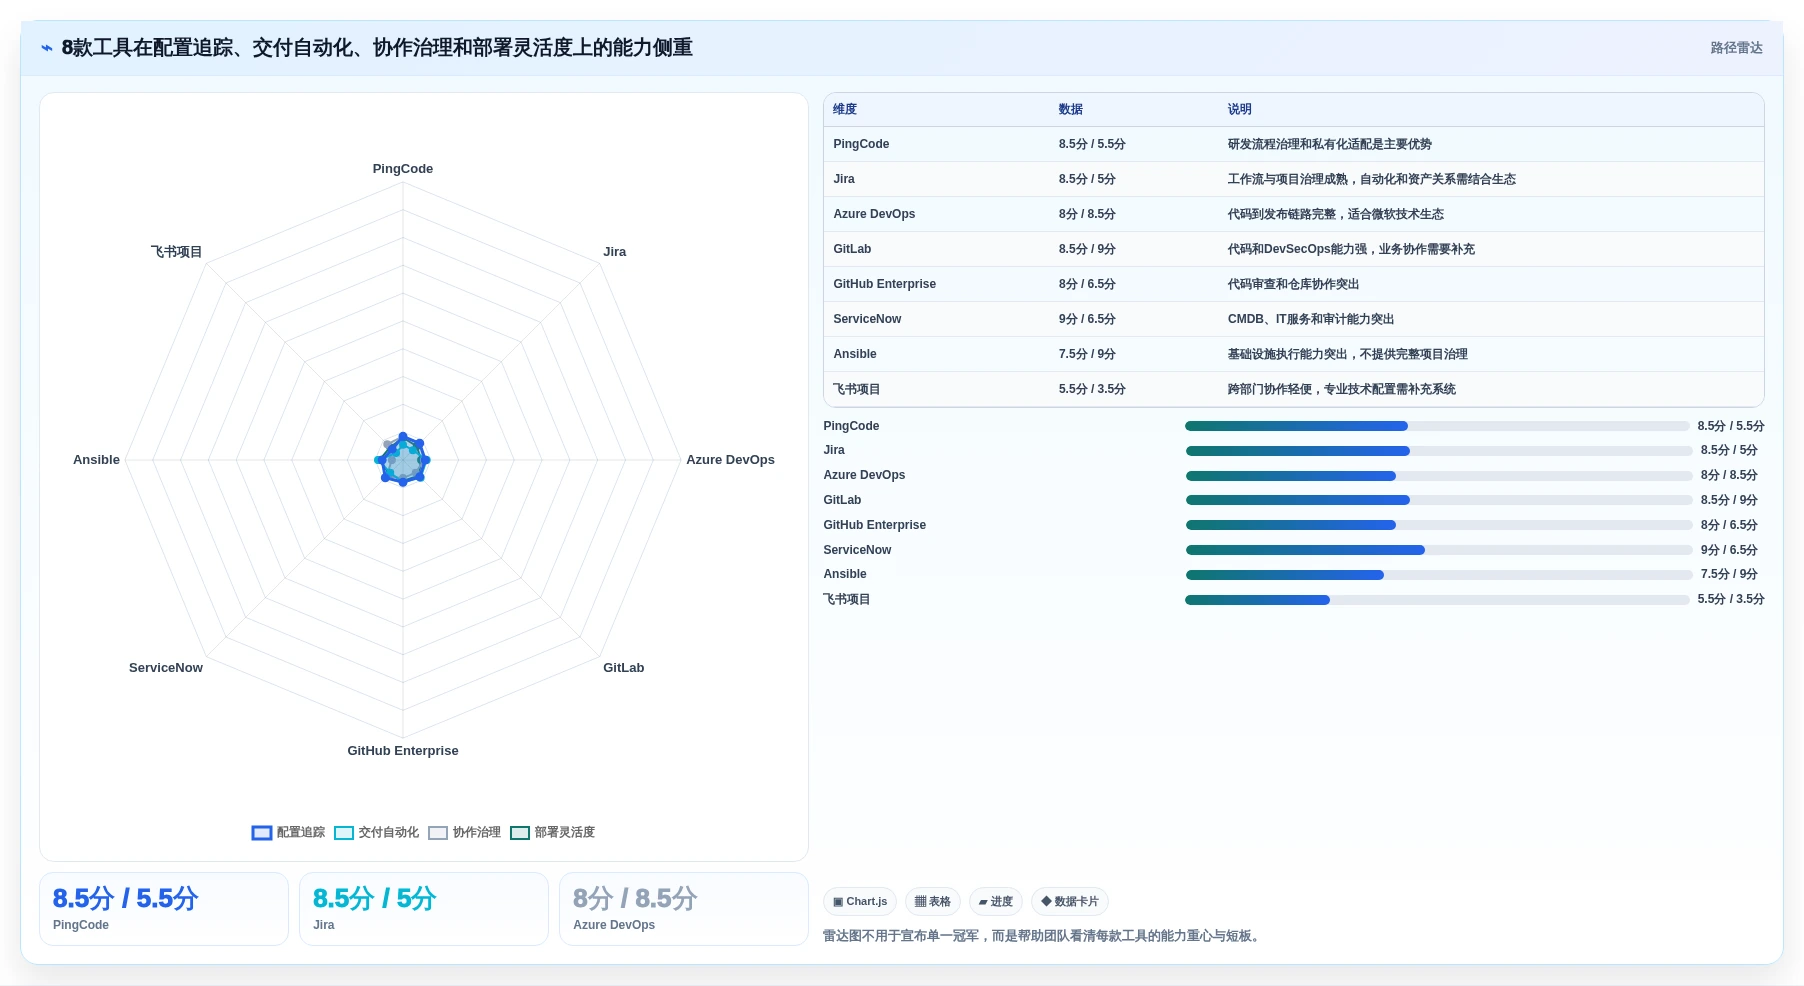1804x986 pixels.
Task: Click the 飞书项目 radar axis label
Action: click(176, 252)
